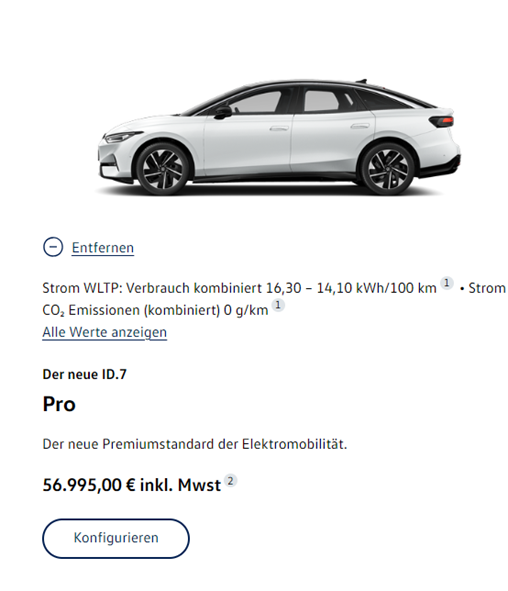Click the truncated Strom text at right edge

click(487, 288)
